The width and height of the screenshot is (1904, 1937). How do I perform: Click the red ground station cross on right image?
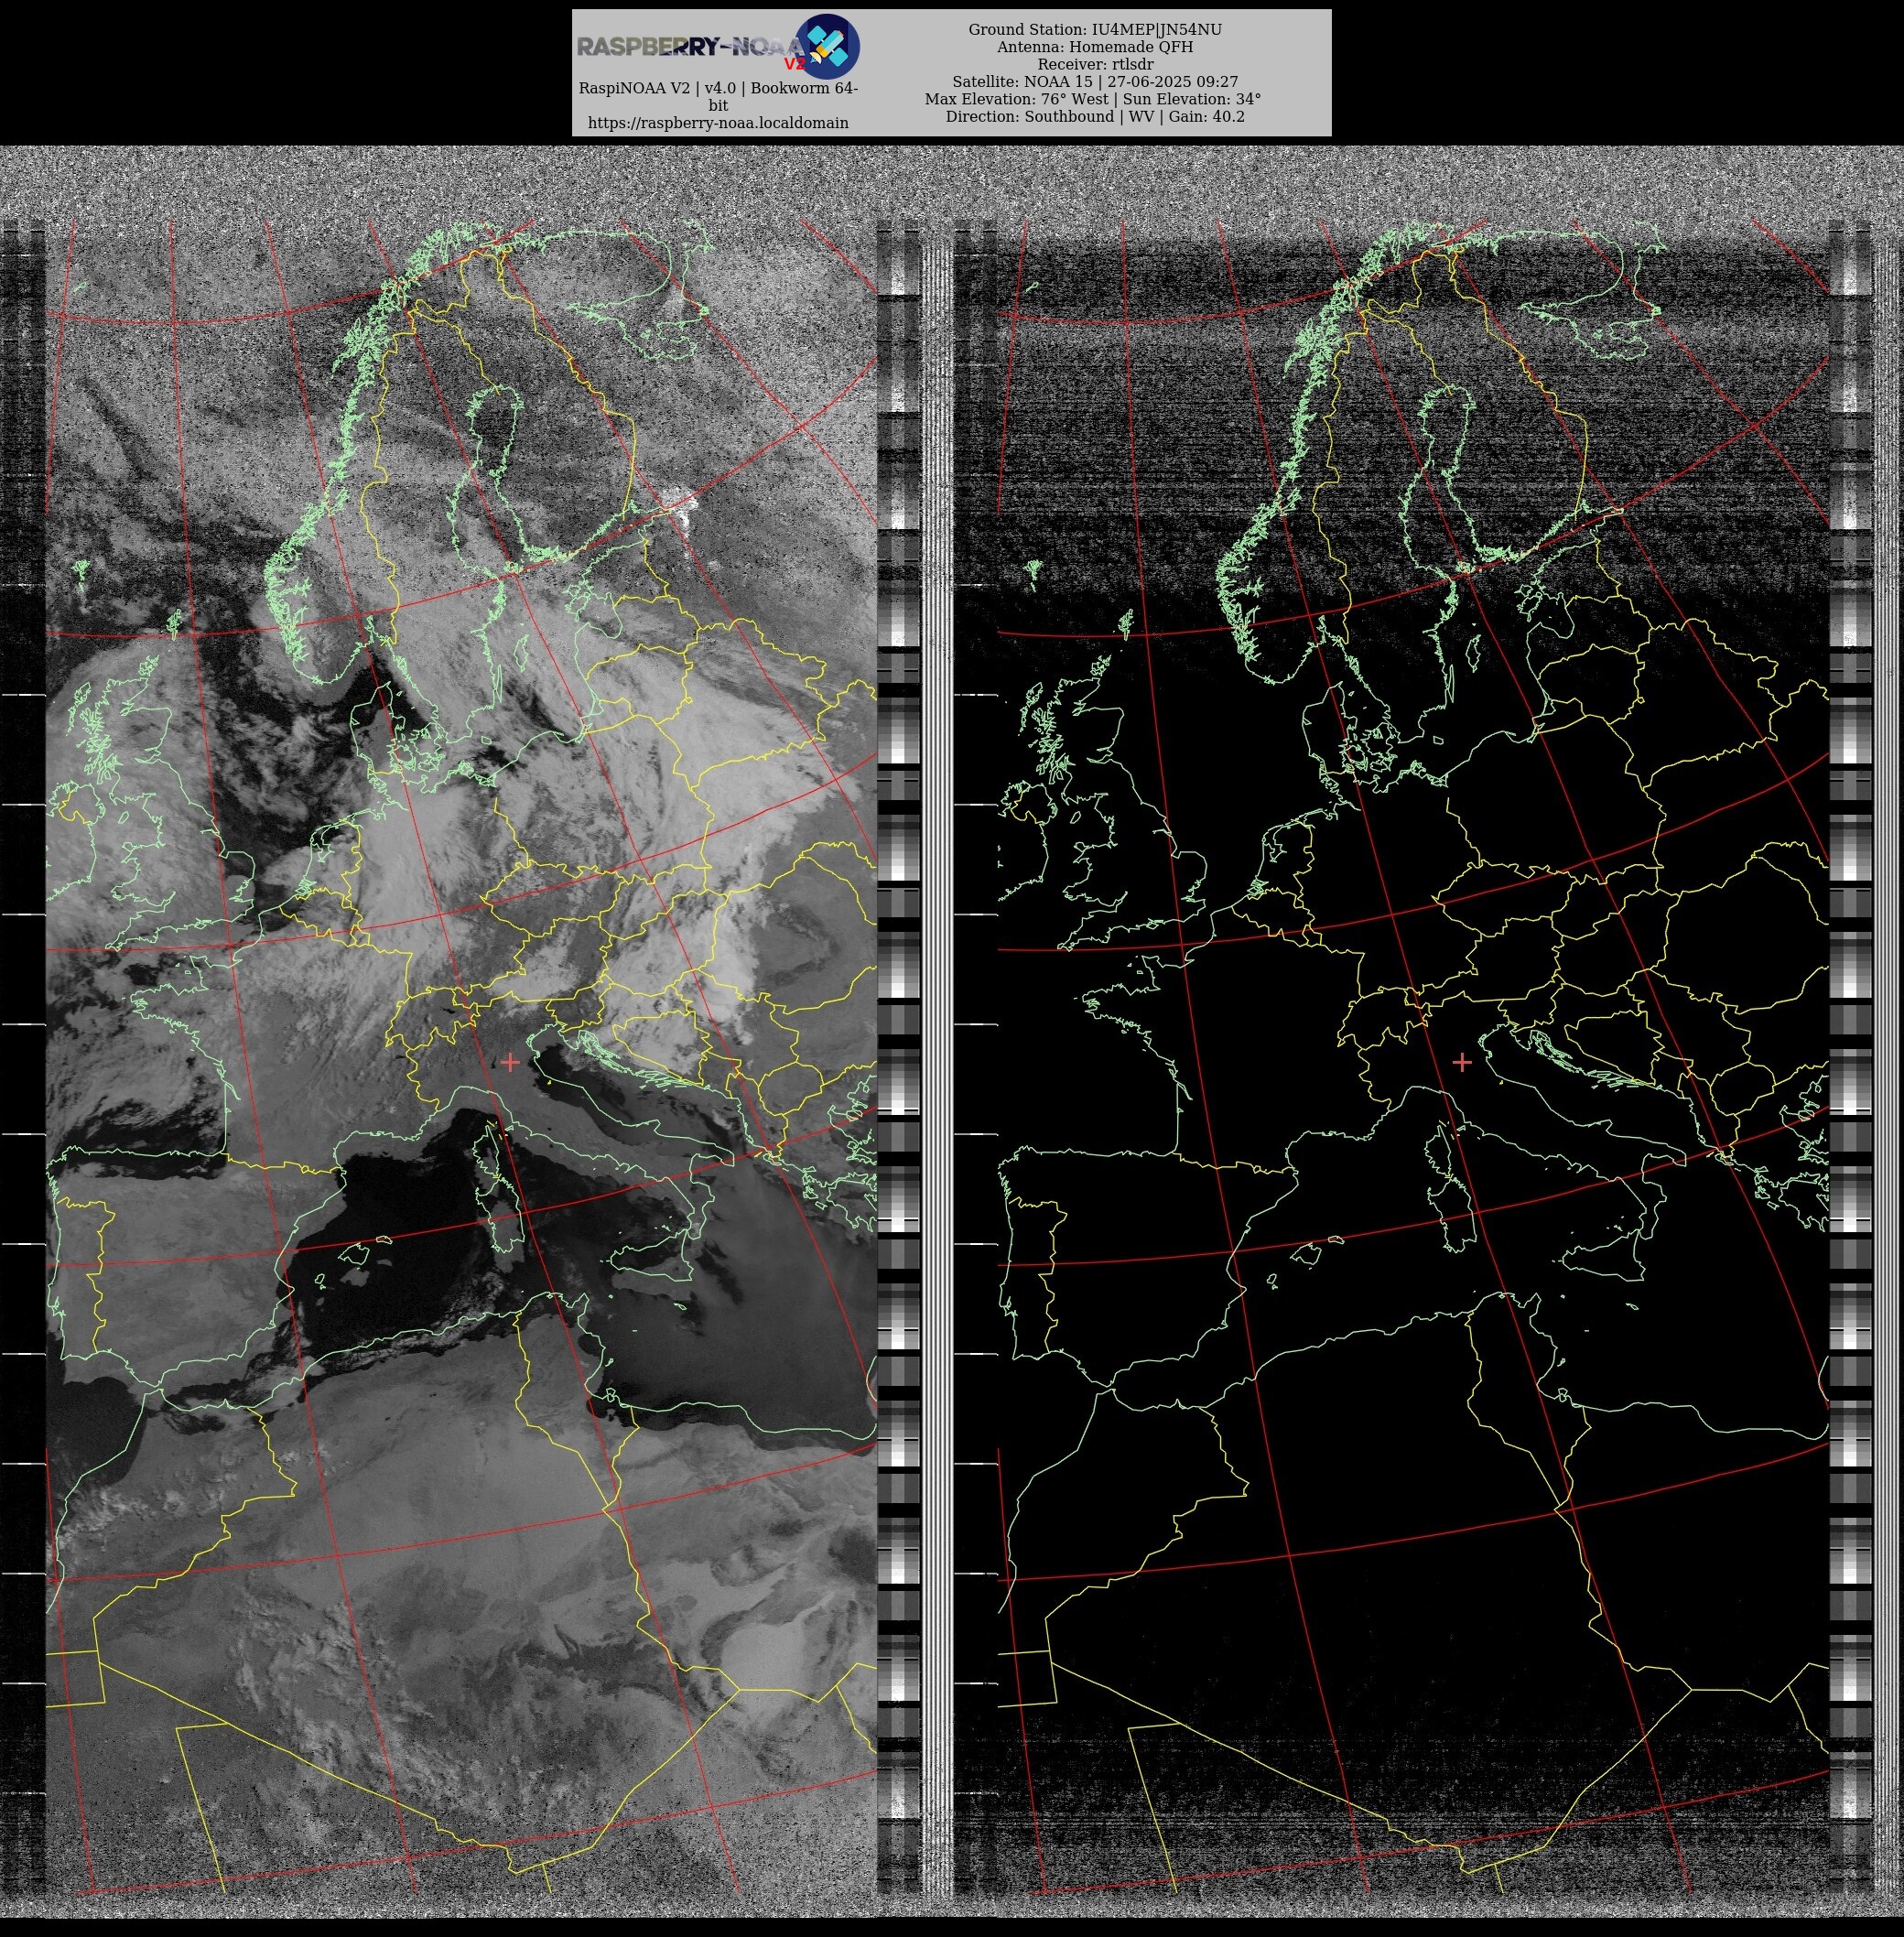click(1462, 1062)
